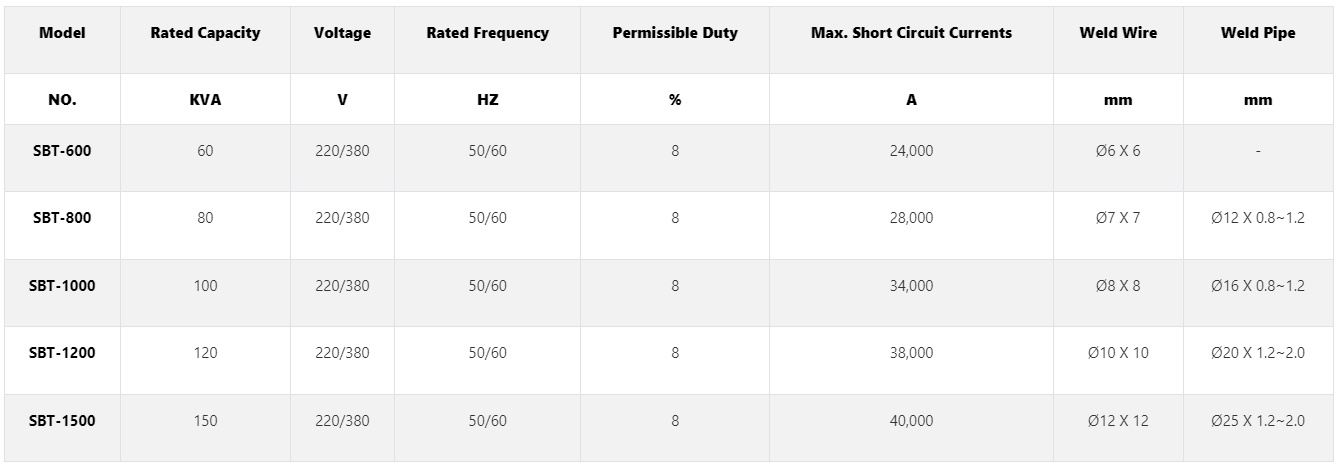
Task: Select the 40,000 current value
Action: [x=911, y=420]
